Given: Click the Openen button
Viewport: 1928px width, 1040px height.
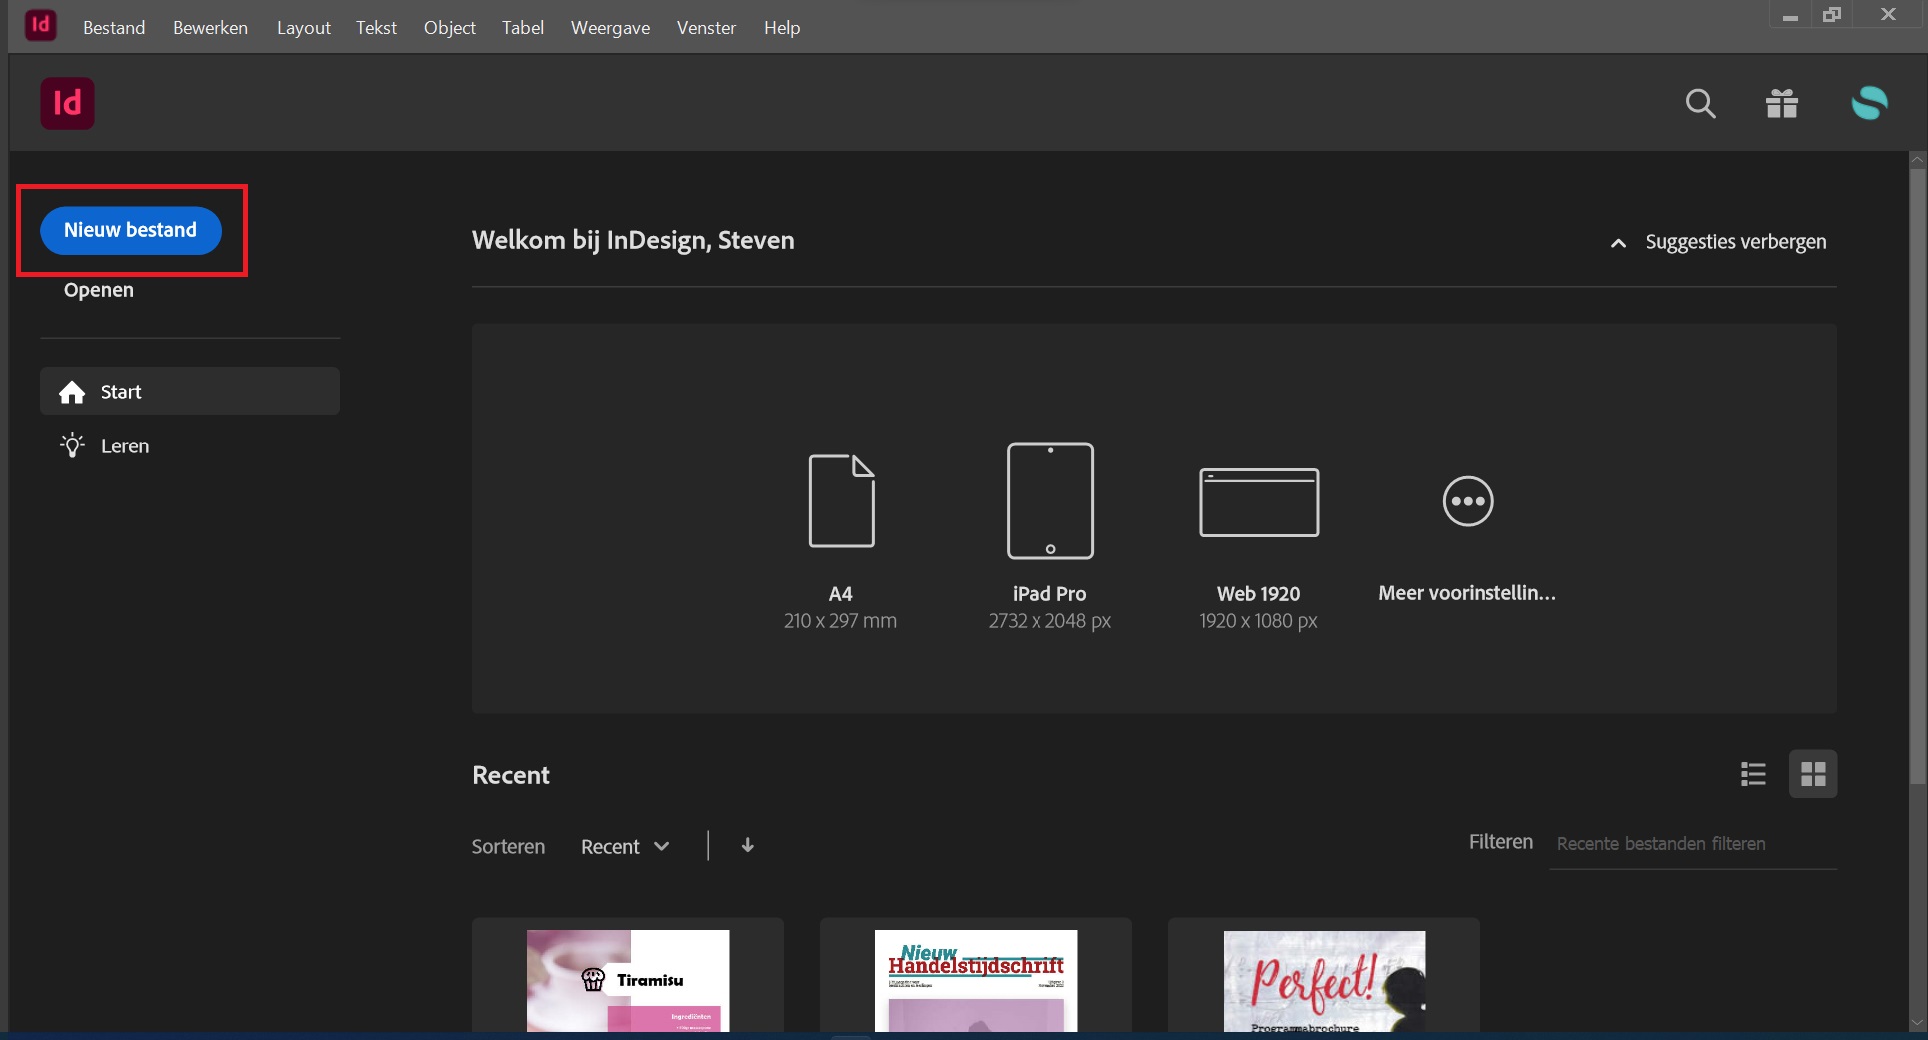Looking at the screenshot, I should [98, 290].
